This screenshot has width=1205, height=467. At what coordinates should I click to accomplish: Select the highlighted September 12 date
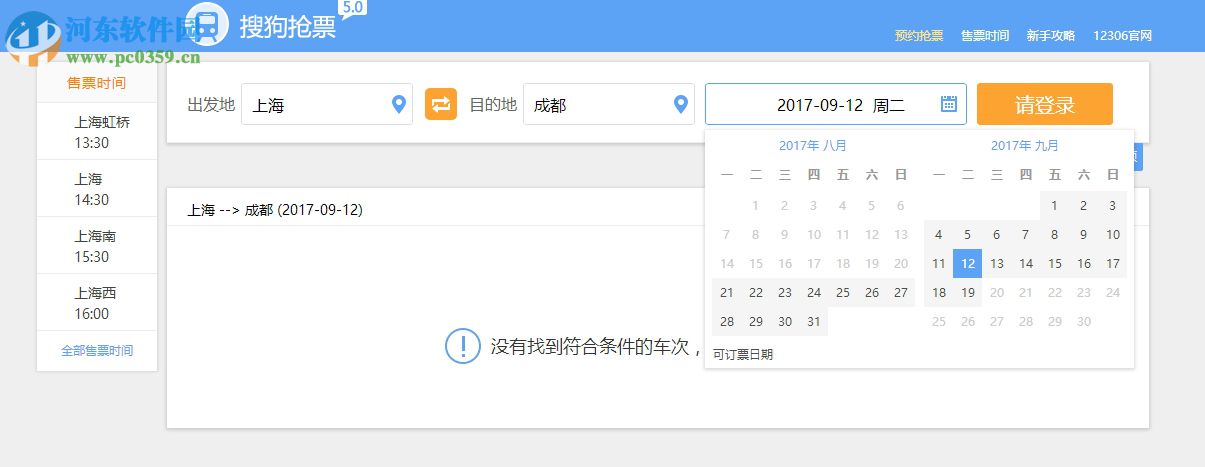[967, 264]
